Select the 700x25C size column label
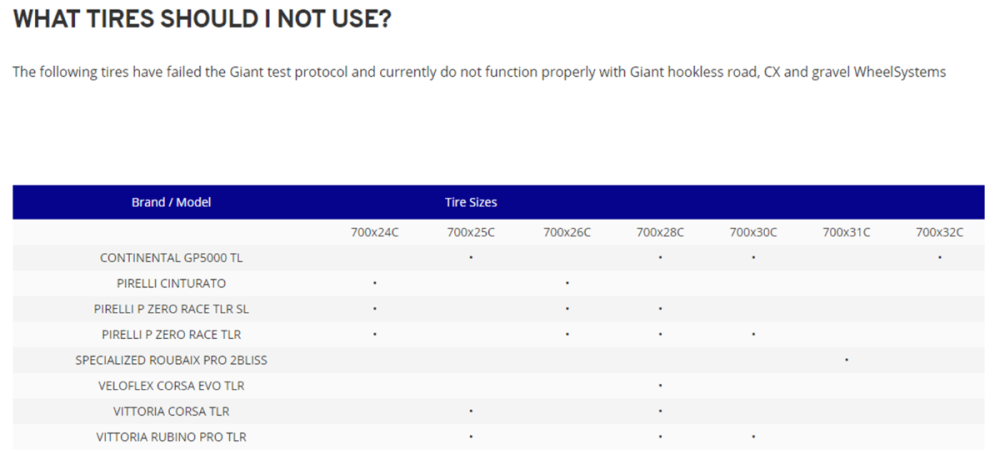This screenshot has width=1000, height=460. (471, 232)
